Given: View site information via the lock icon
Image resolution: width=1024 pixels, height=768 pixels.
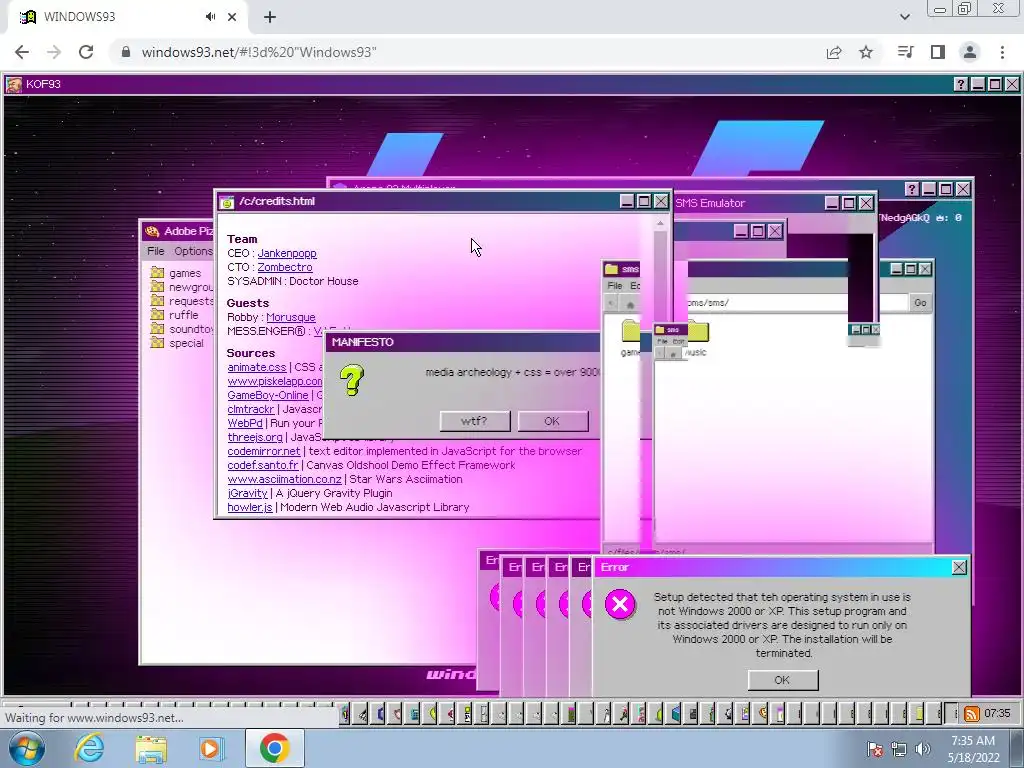Looking at the screenshot, I should pyautogui.click(x=126, y=52).
